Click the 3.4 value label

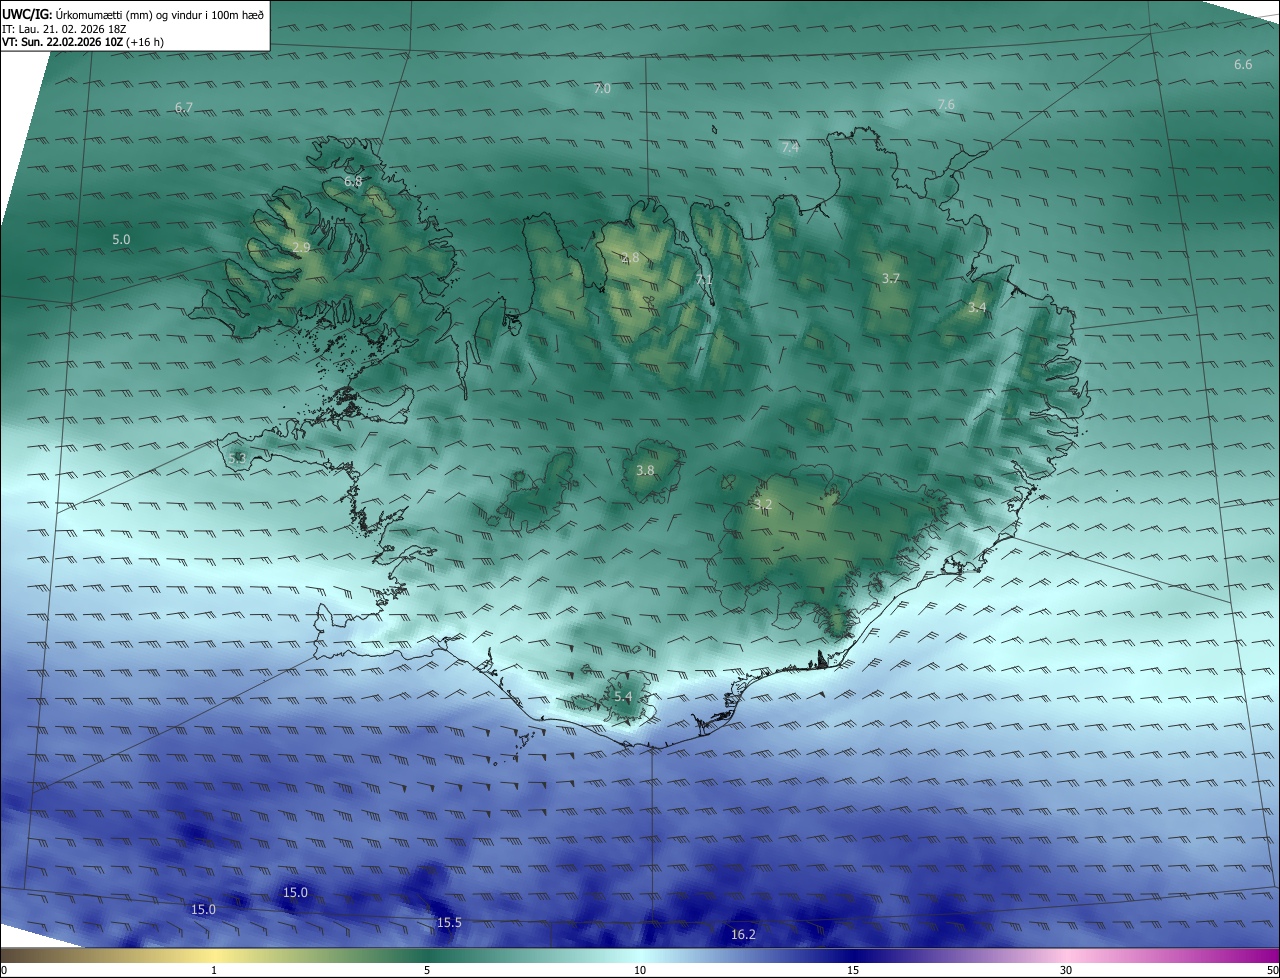977,308
